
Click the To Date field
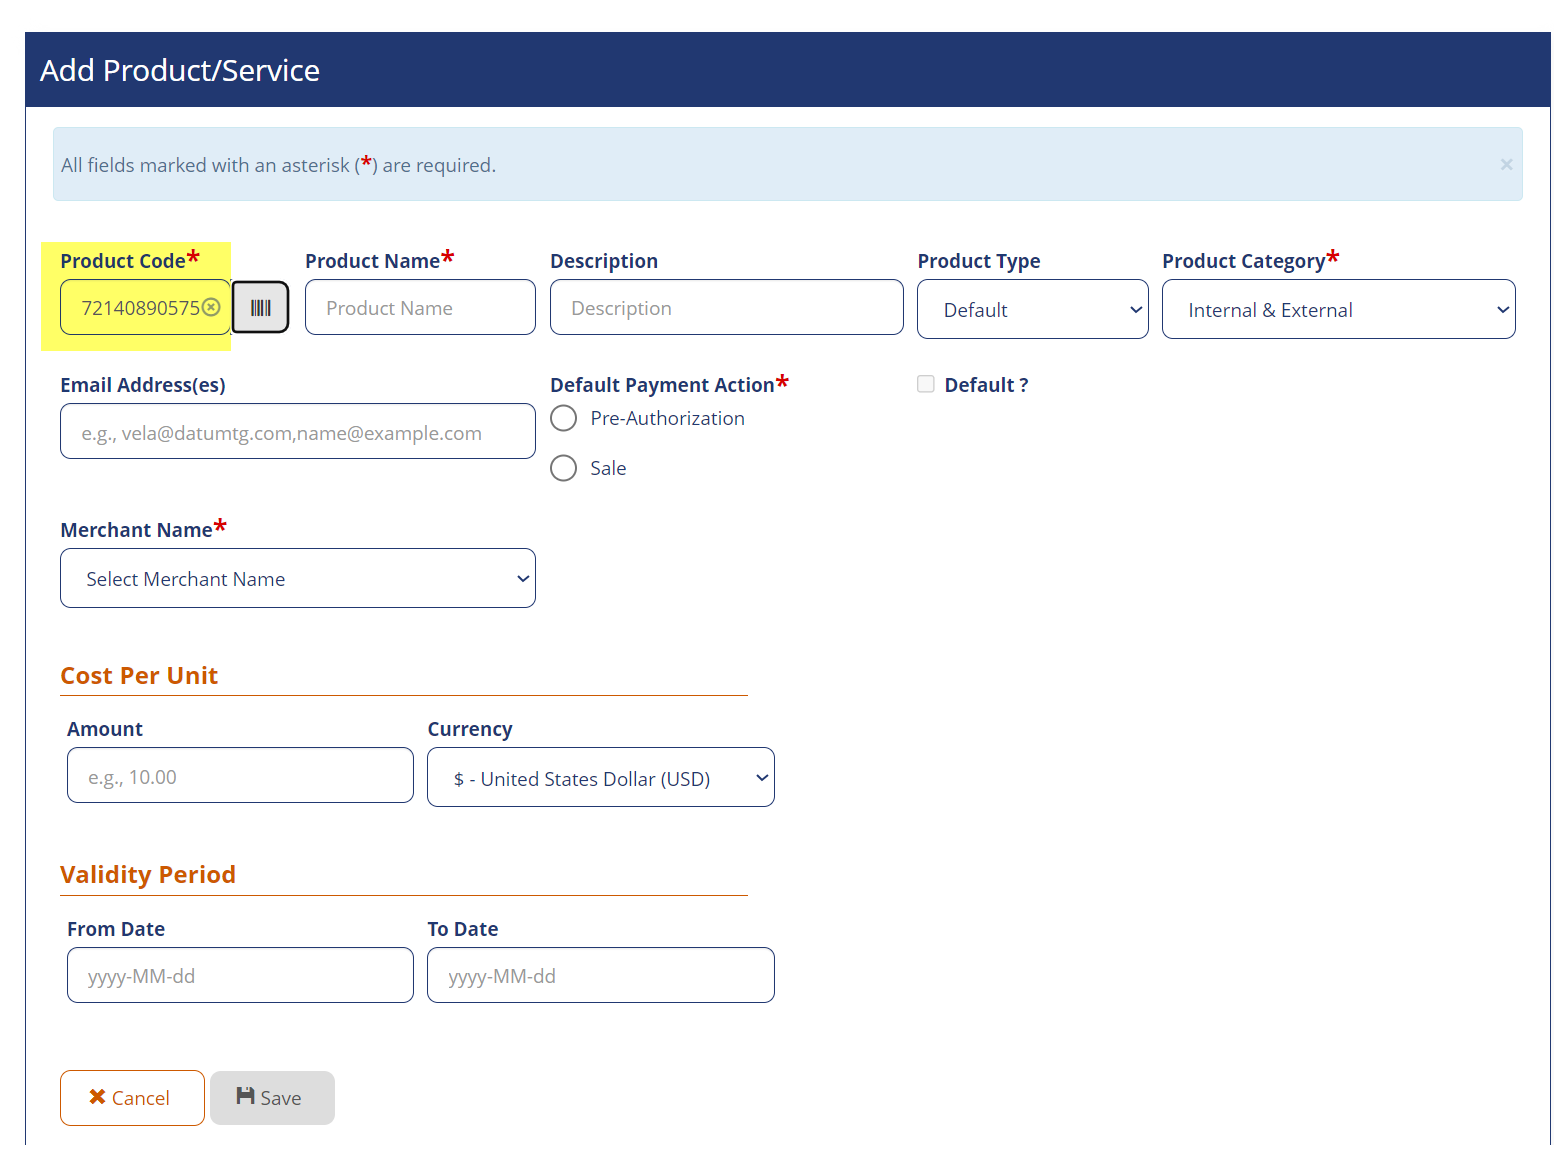pyautogui.click(x=600, y=976)
